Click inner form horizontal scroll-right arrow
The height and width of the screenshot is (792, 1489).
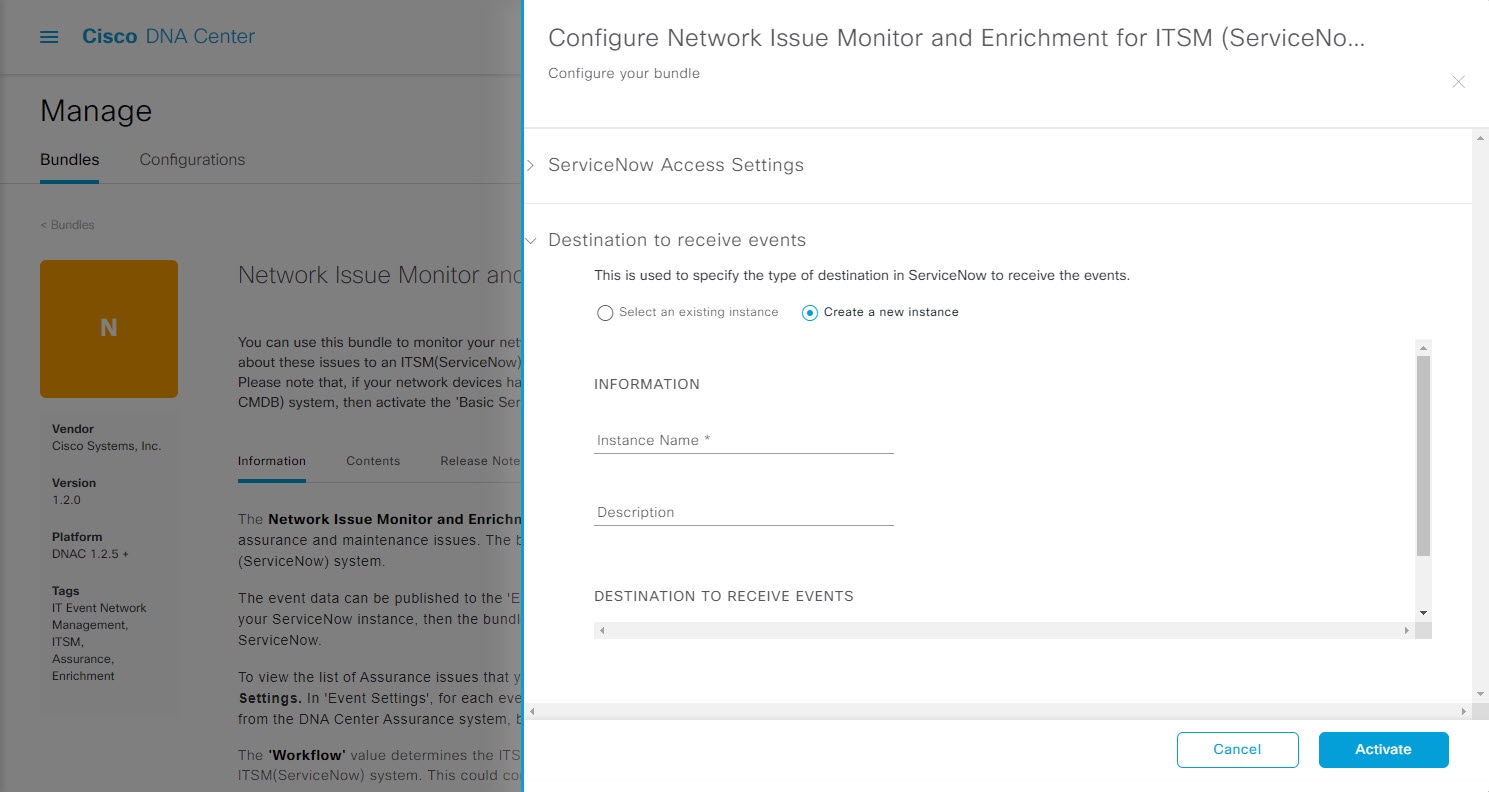1407,631
